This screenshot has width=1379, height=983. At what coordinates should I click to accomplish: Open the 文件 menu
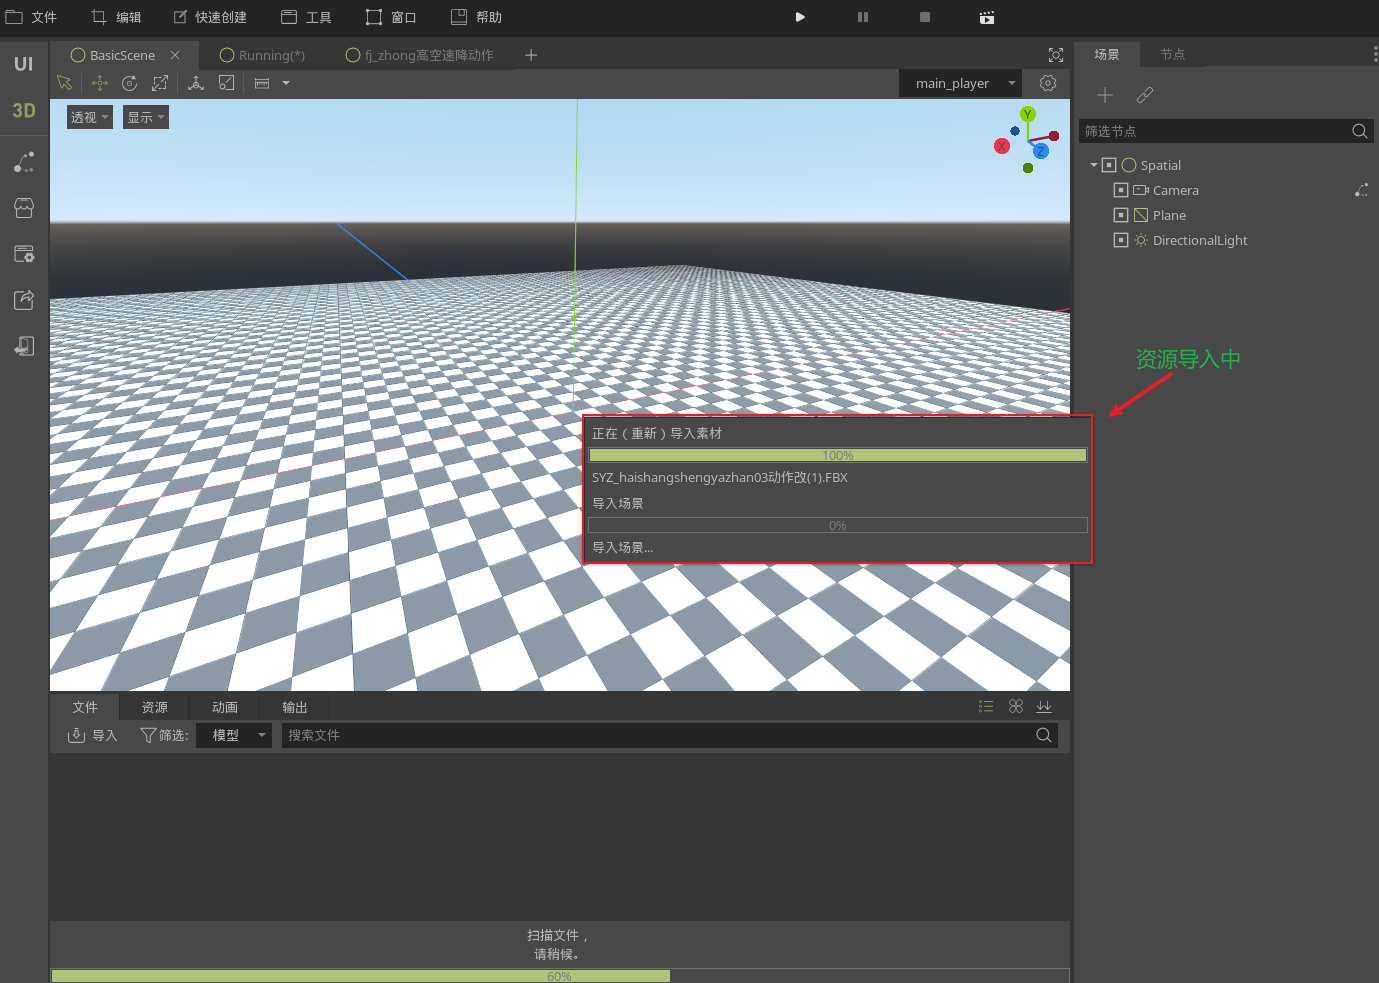(32, 17)
